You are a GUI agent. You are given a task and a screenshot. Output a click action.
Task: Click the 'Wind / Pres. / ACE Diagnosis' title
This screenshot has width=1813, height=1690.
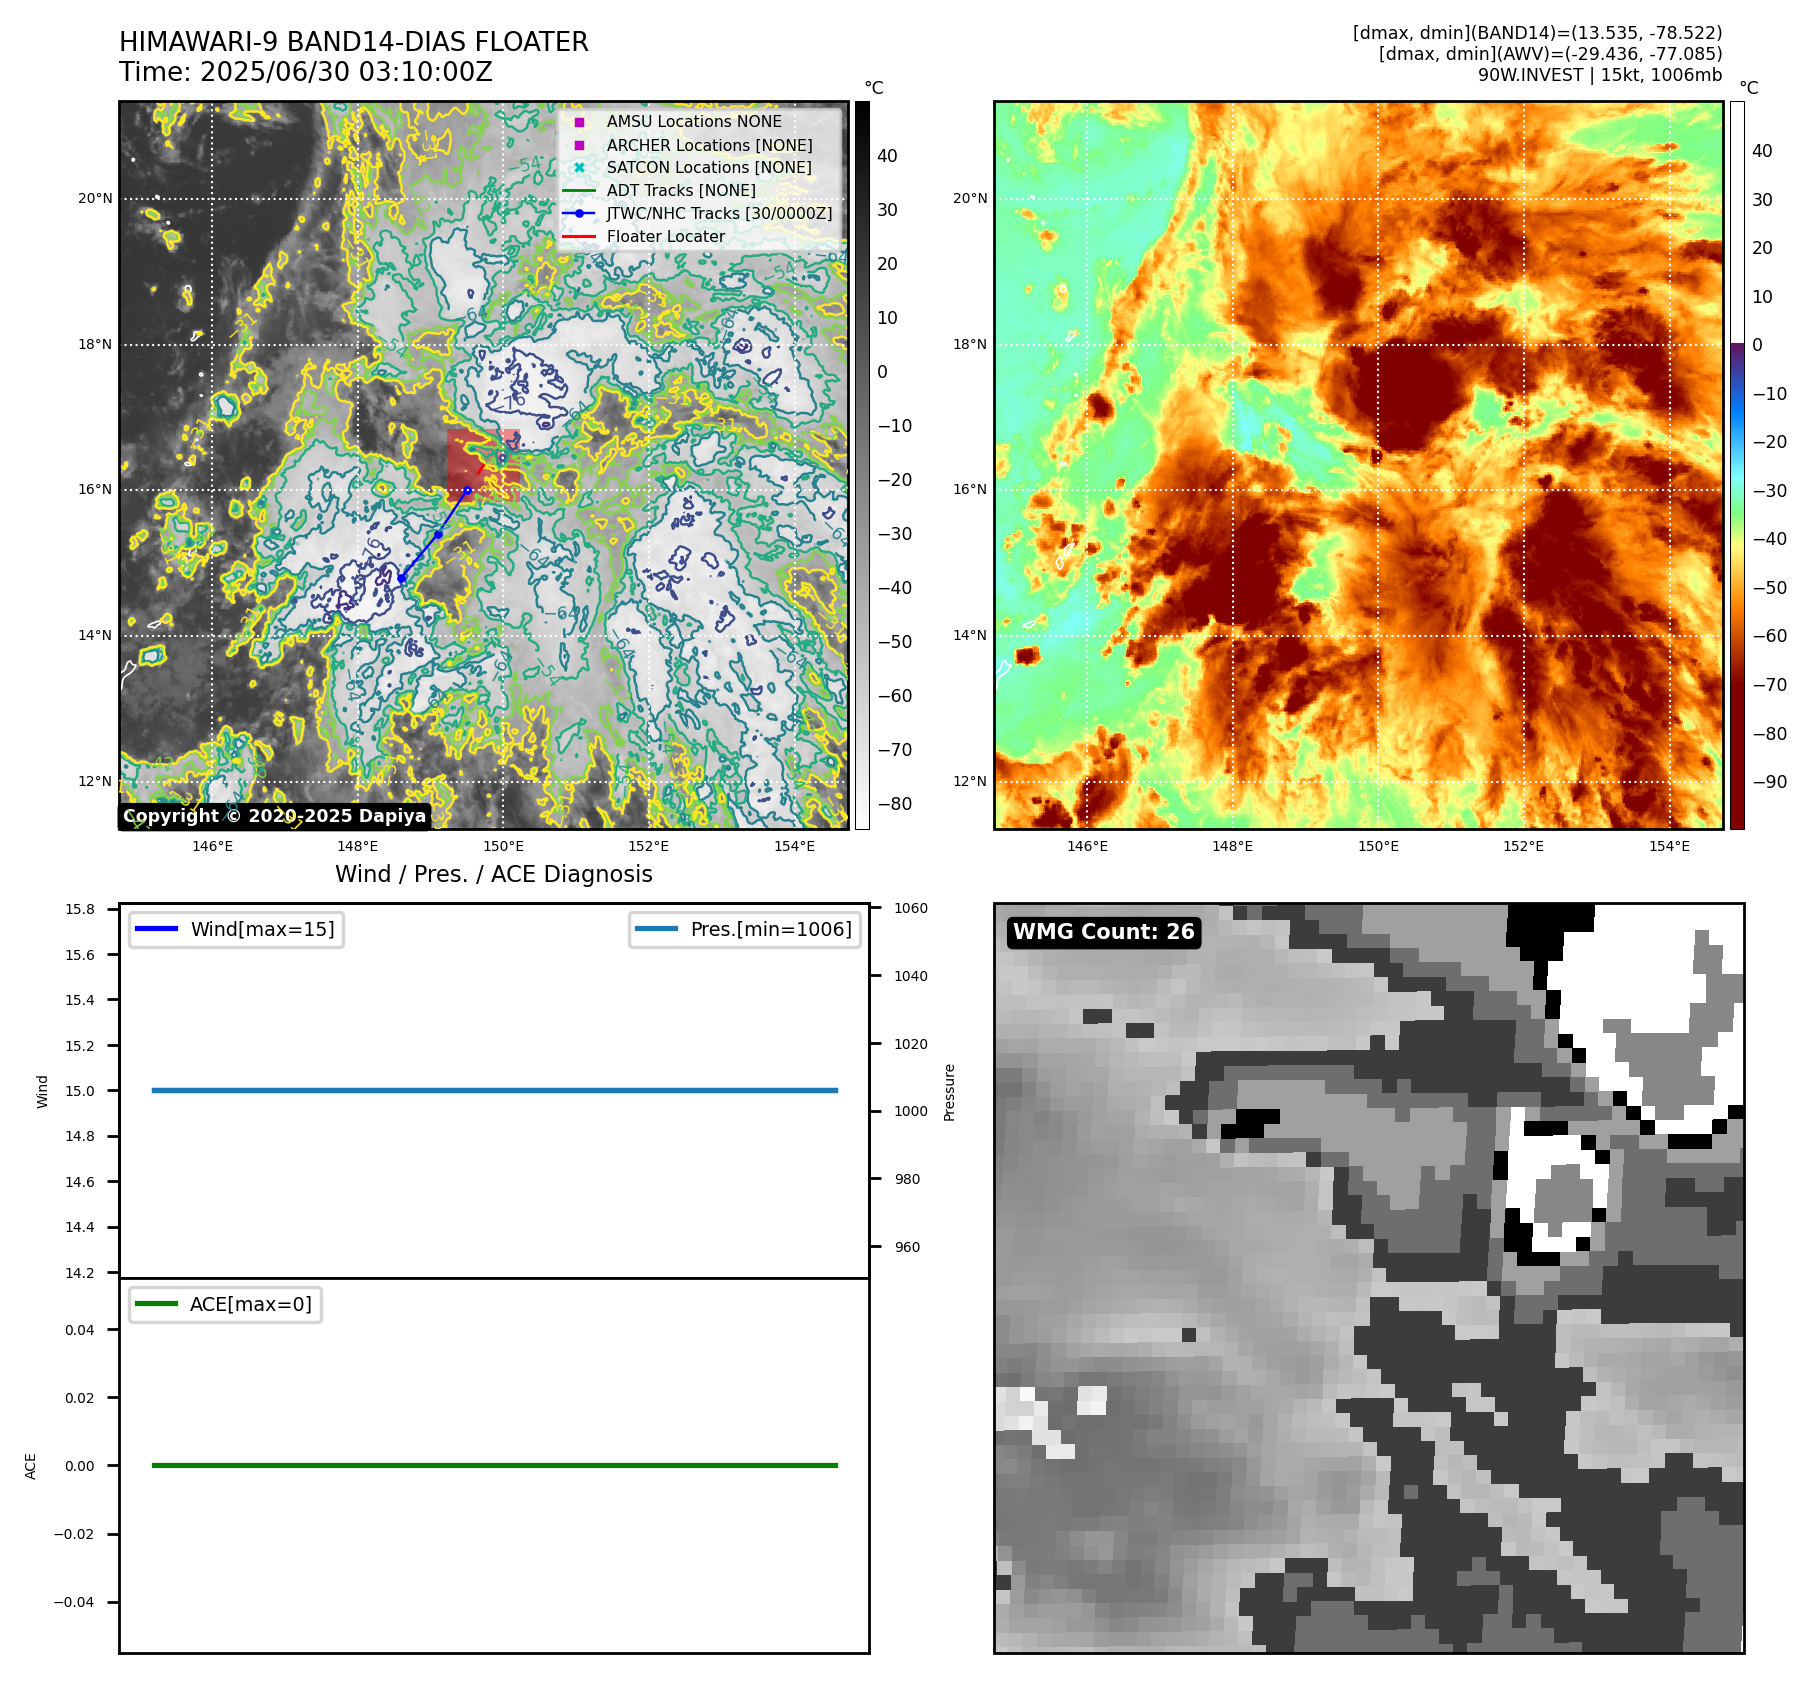(494, 874)
